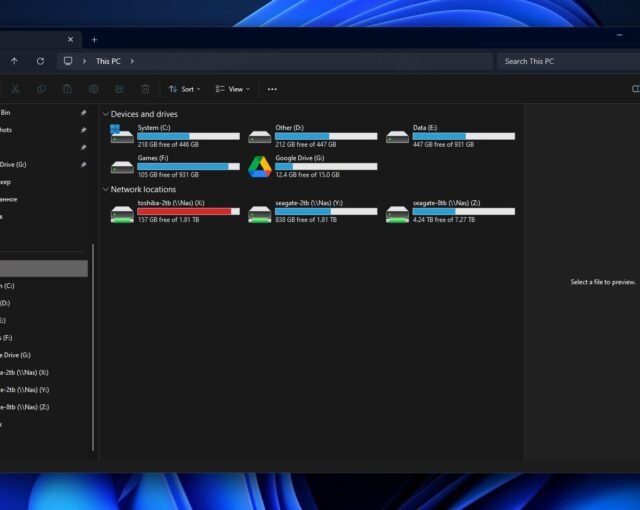Screen dimensions: 640x510
Task: Open the Sort dropdown
Action: (184, 89)
